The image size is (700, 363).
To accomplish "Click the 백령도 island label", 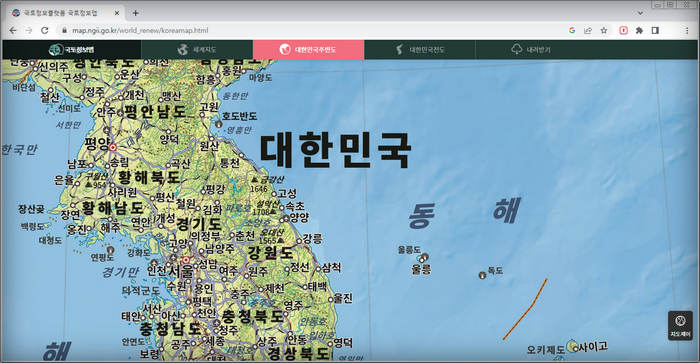I will point(33,227).
